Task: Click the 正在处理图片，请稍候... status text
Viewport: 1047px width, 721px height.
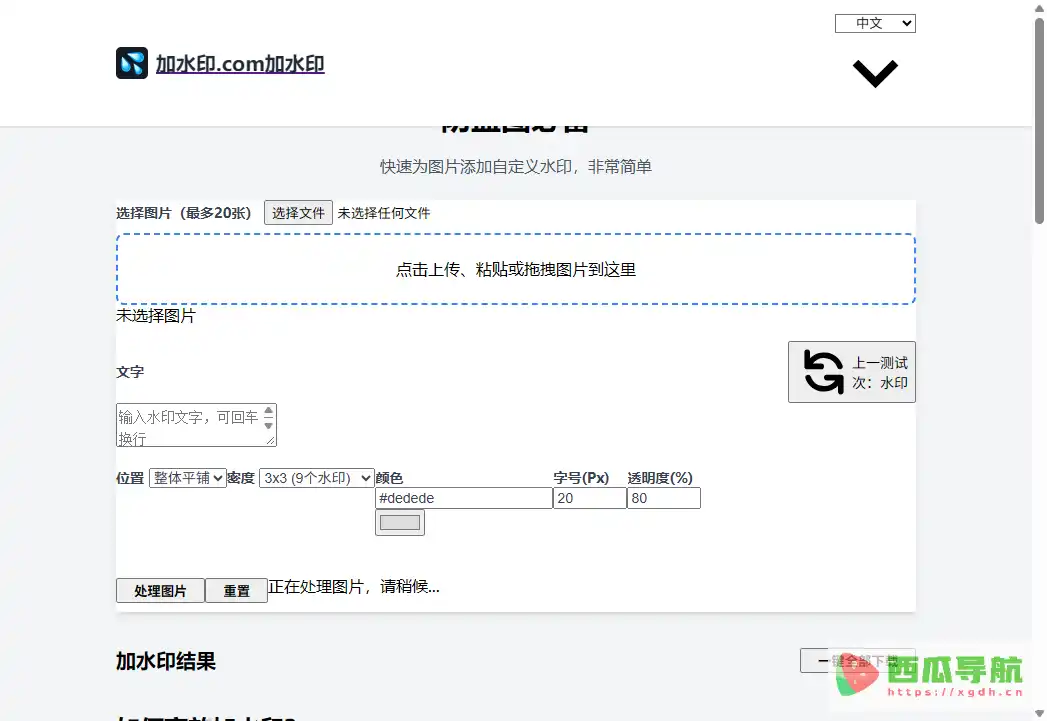Action: 354,587
